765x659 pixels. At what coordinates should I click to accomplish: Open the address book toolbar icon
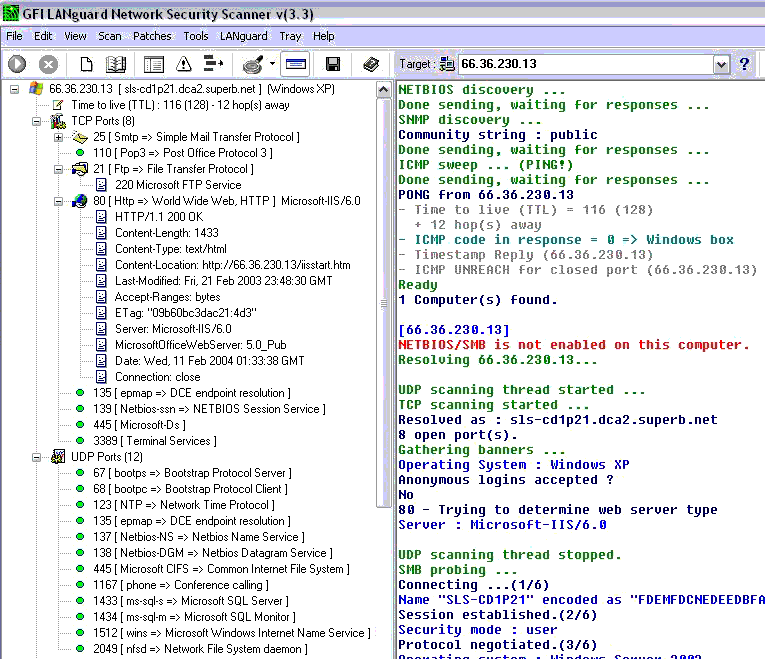116,64
